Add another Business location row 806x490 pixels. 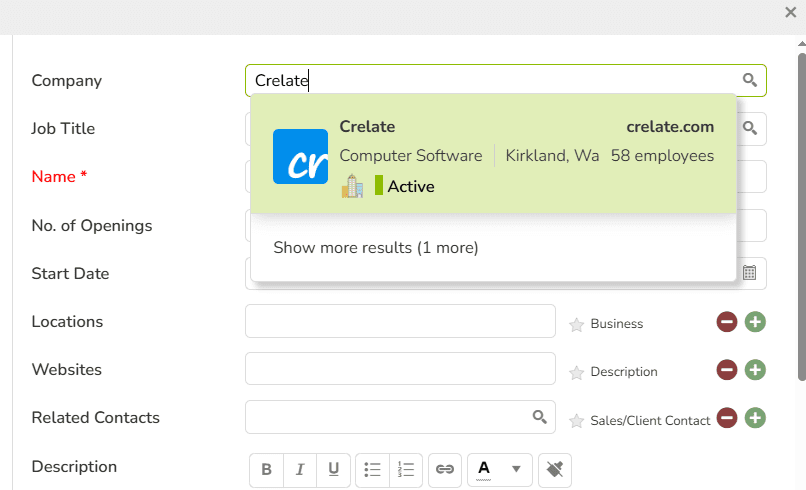point(755,322)
